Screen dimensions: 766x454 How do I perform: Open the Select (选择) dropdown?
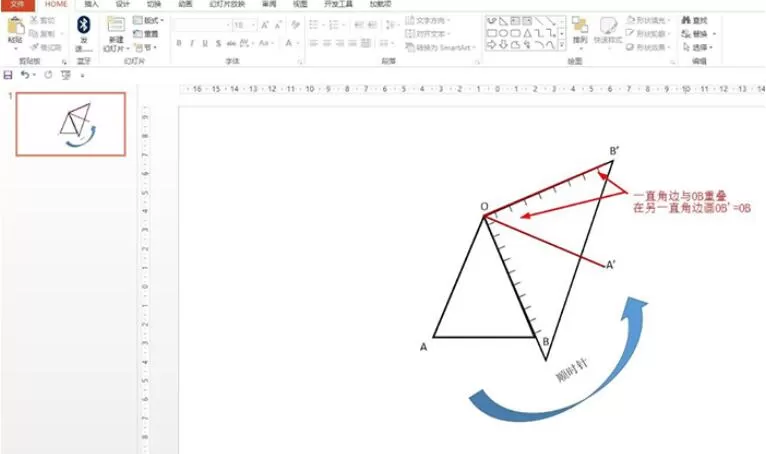(698, 47)
